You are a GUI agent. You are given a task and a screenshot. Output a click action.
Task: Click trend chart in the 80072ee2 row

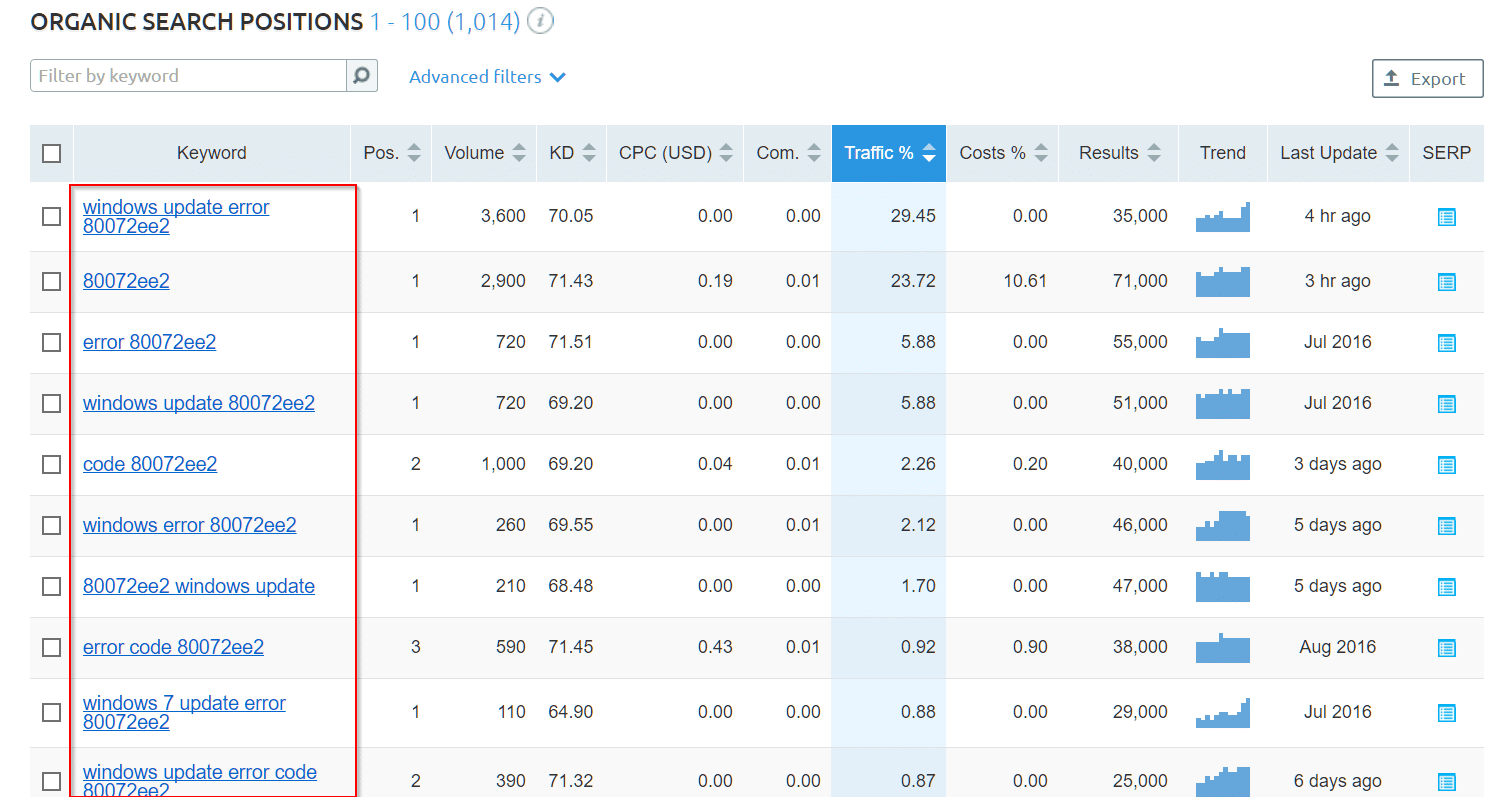tap(1222, 282)
